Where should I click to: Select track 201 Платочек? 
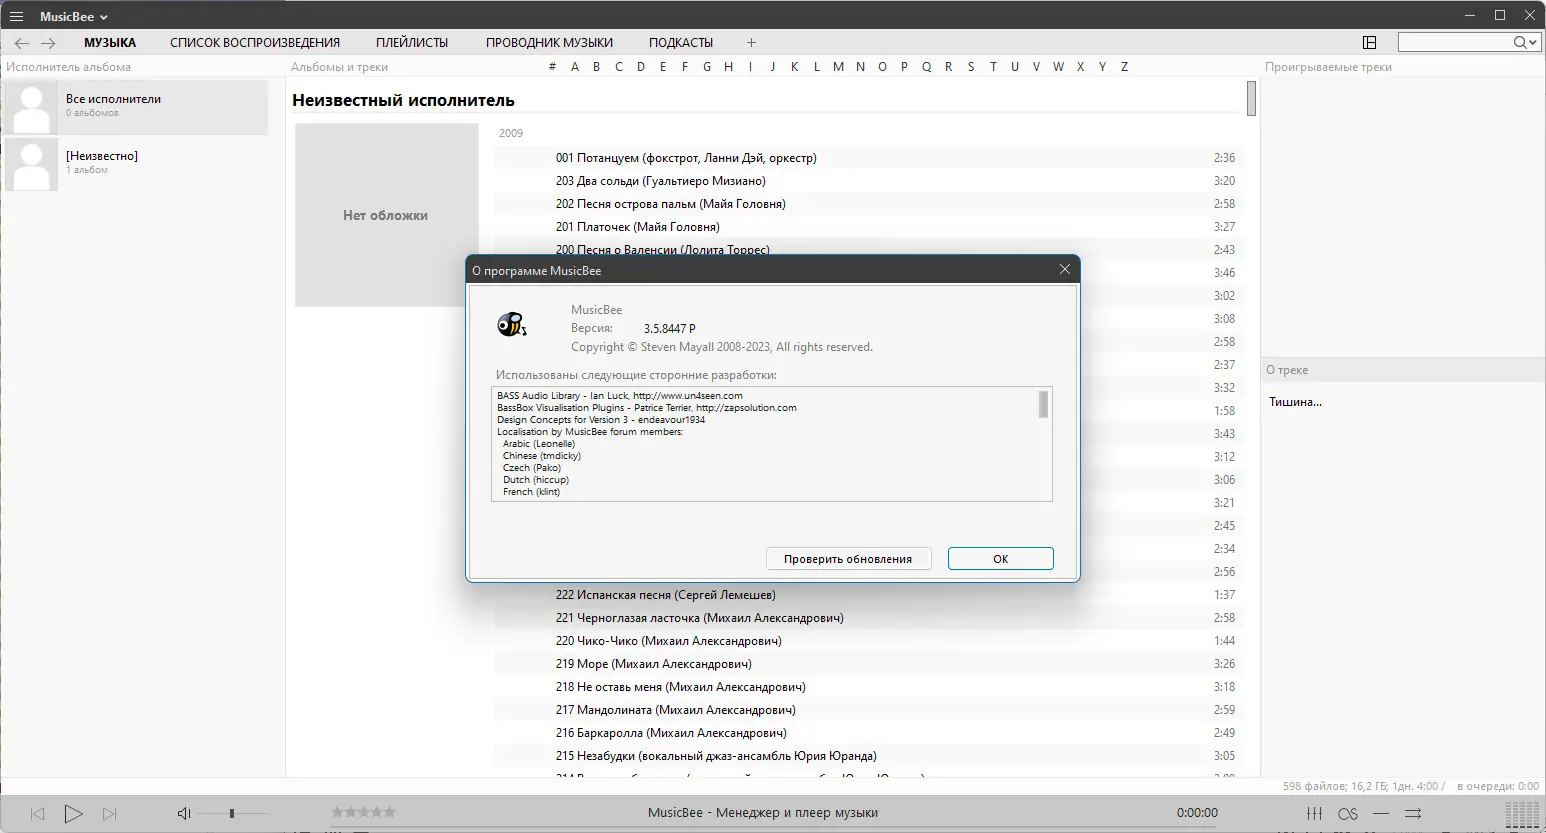[866, 227]
